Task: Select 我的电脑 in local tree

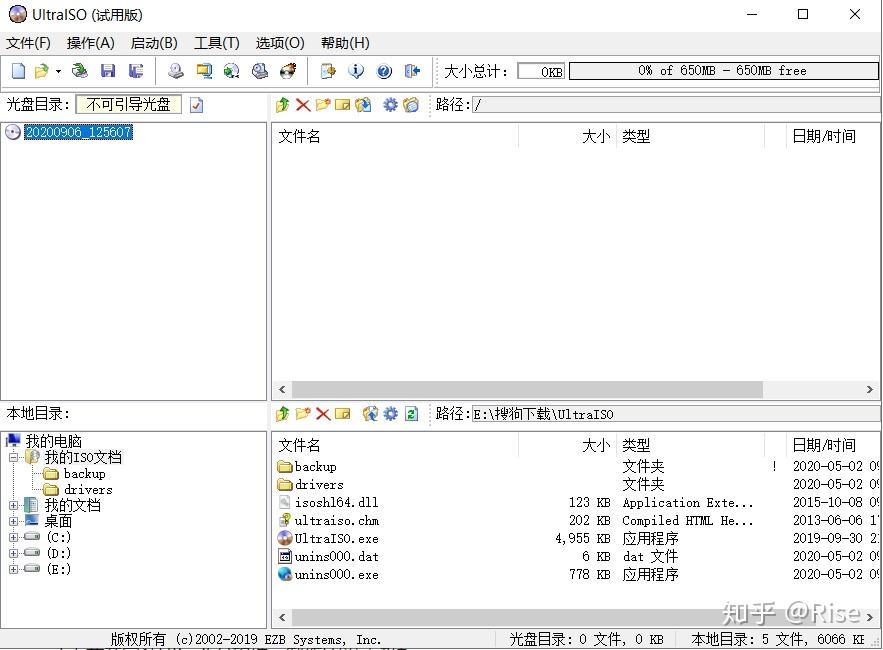Action: tap(53, 441)
